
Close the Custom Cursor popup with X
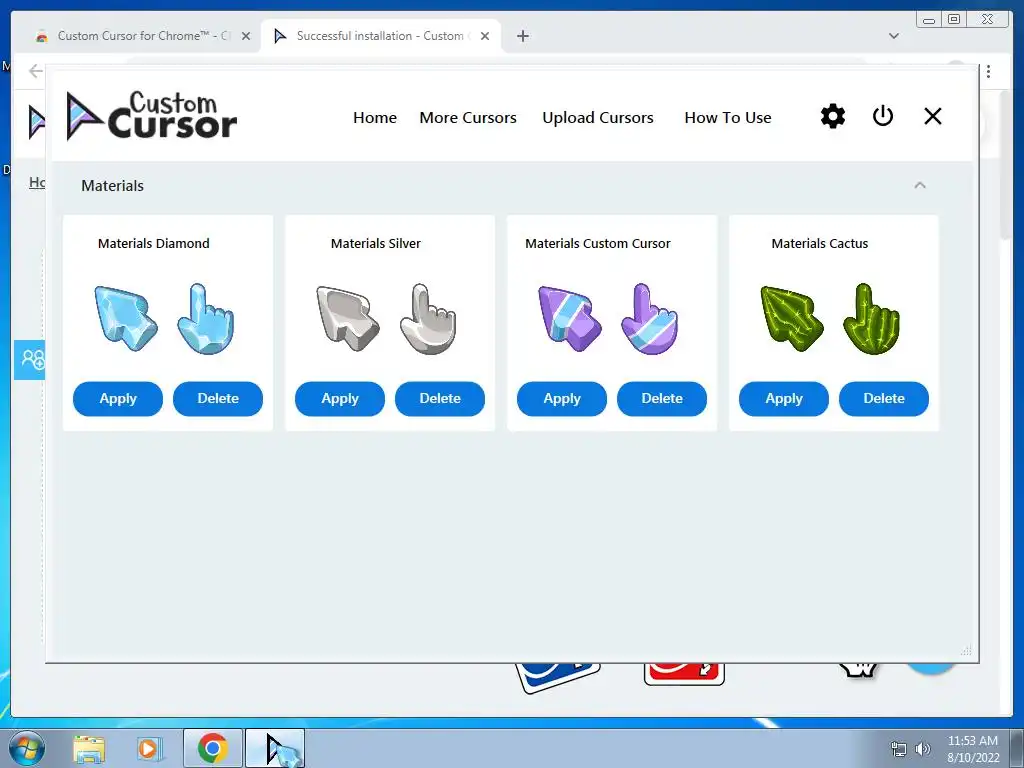coord(933,116)
